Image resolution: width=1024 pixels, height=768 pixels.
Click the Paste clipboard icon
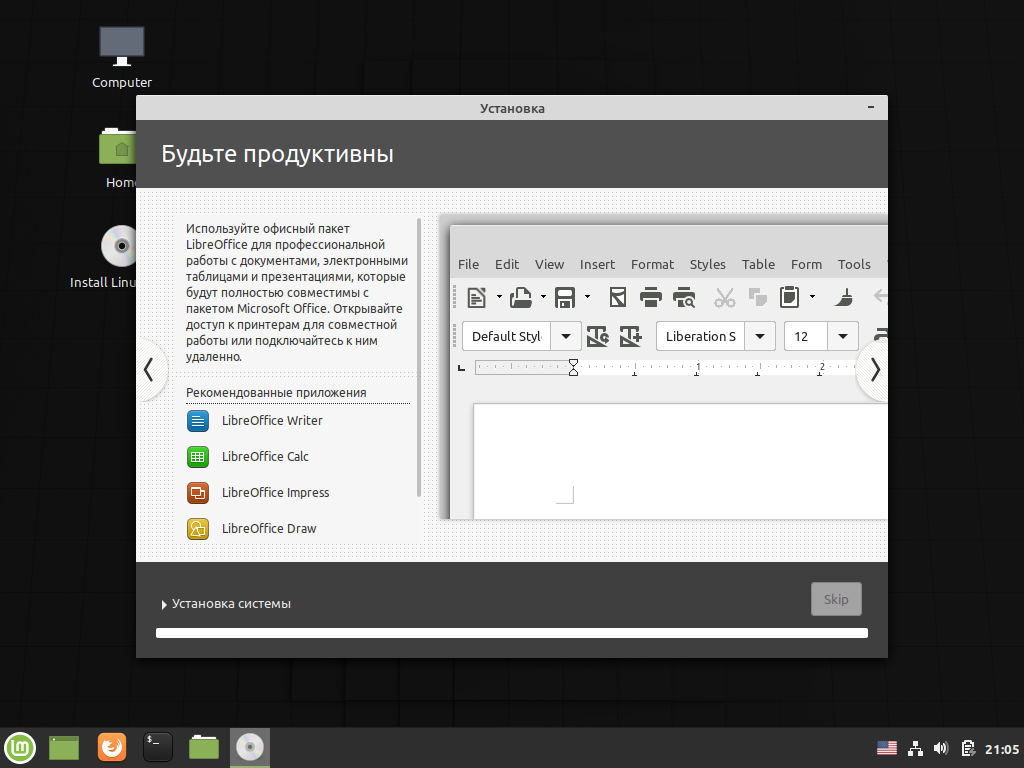tap(790, 297)
